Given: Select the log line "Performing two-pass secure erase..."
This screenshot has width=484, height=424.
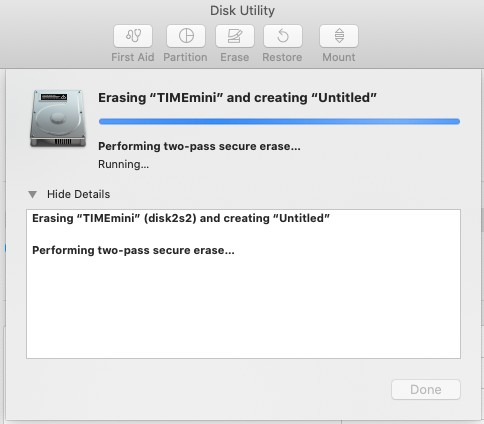Looking at the screenshot, I should click(x=133, y=250).
